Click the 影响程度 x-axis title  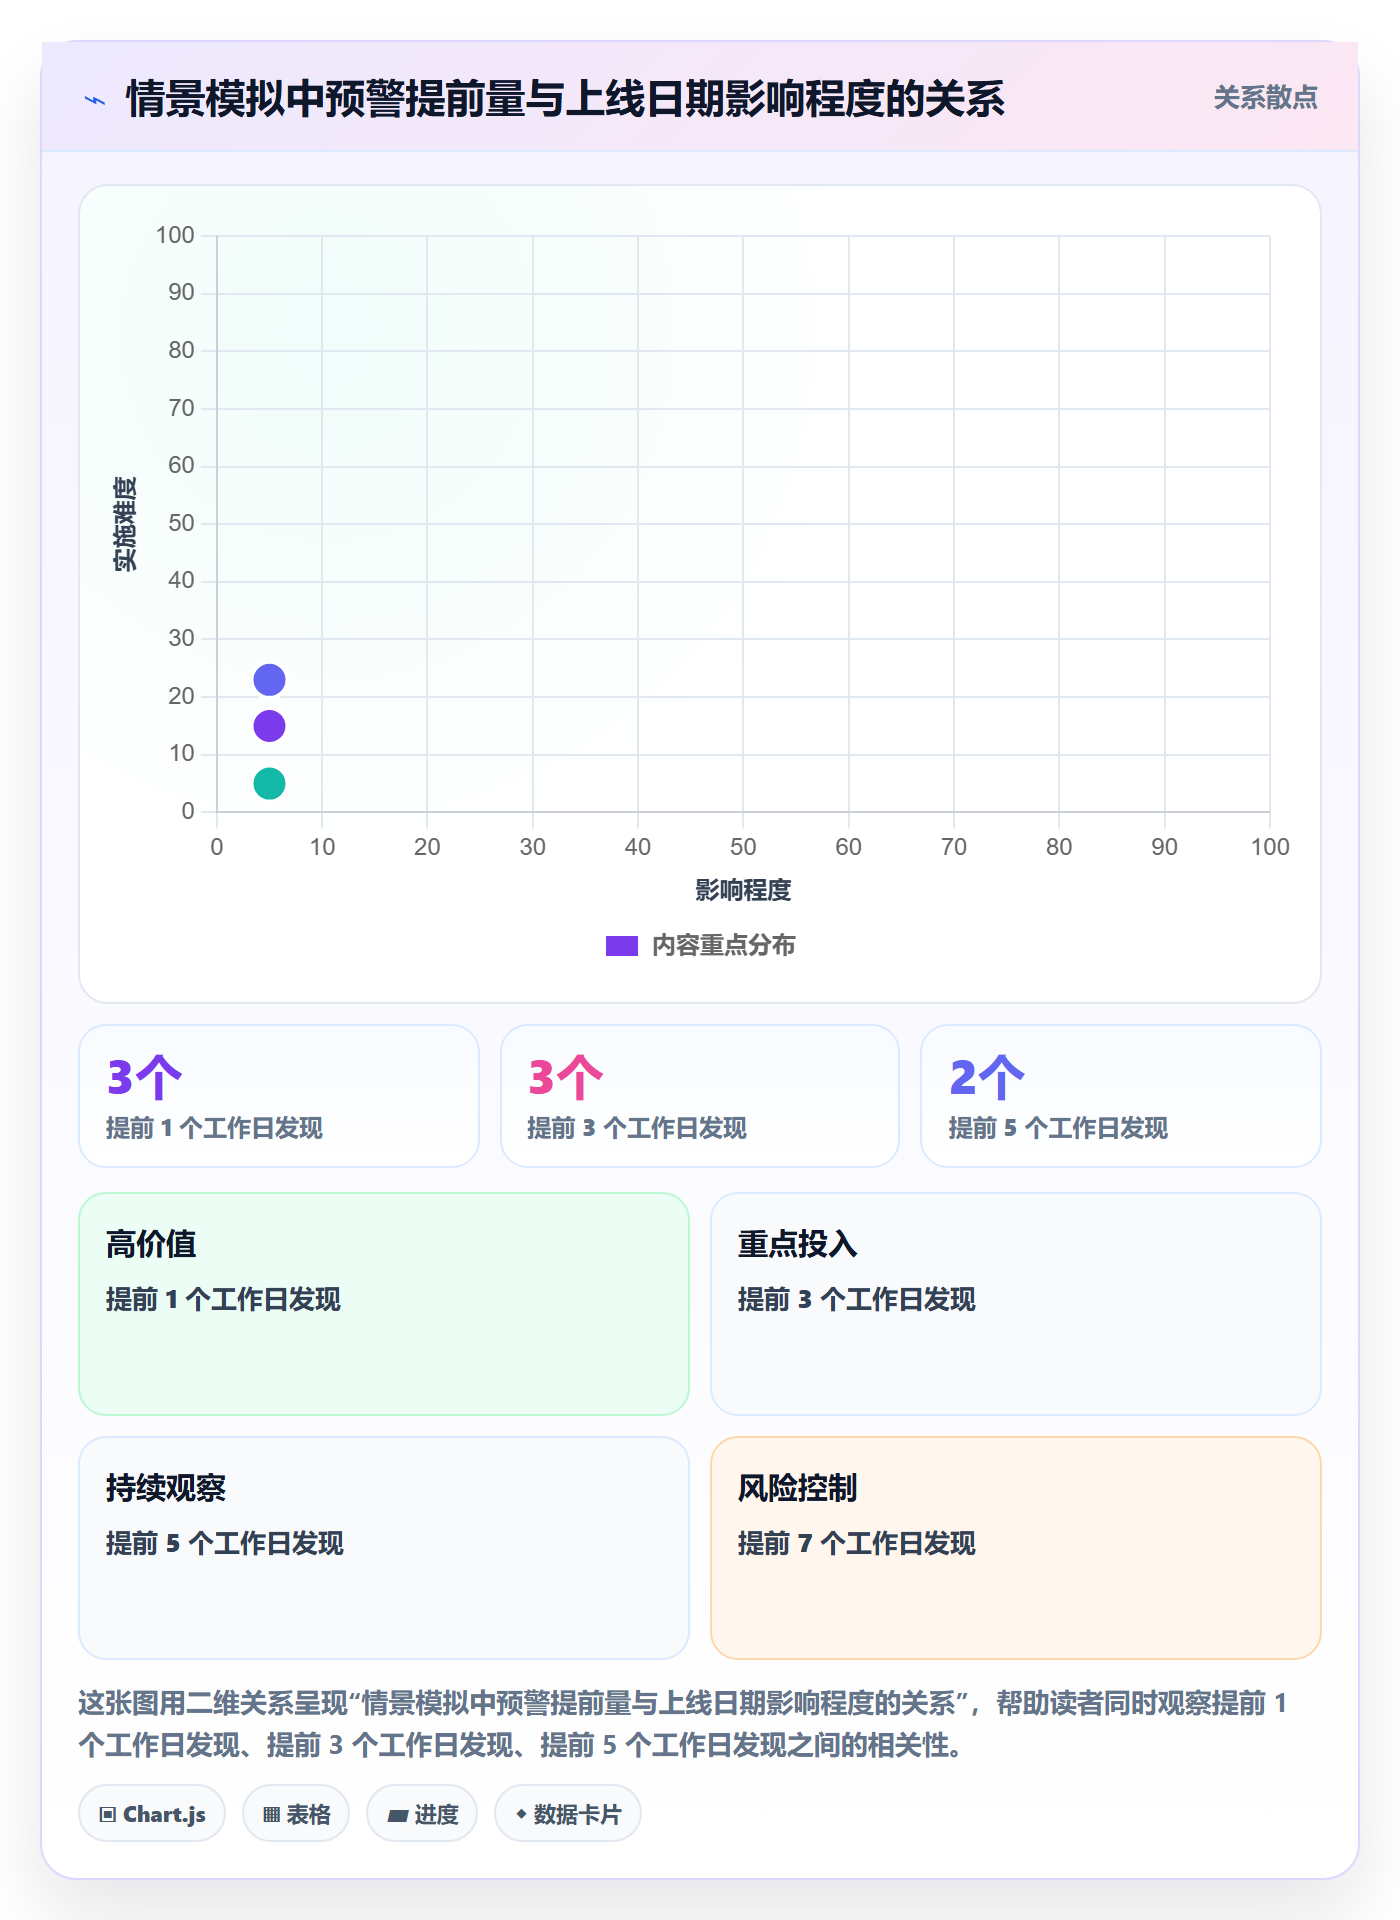743,890
